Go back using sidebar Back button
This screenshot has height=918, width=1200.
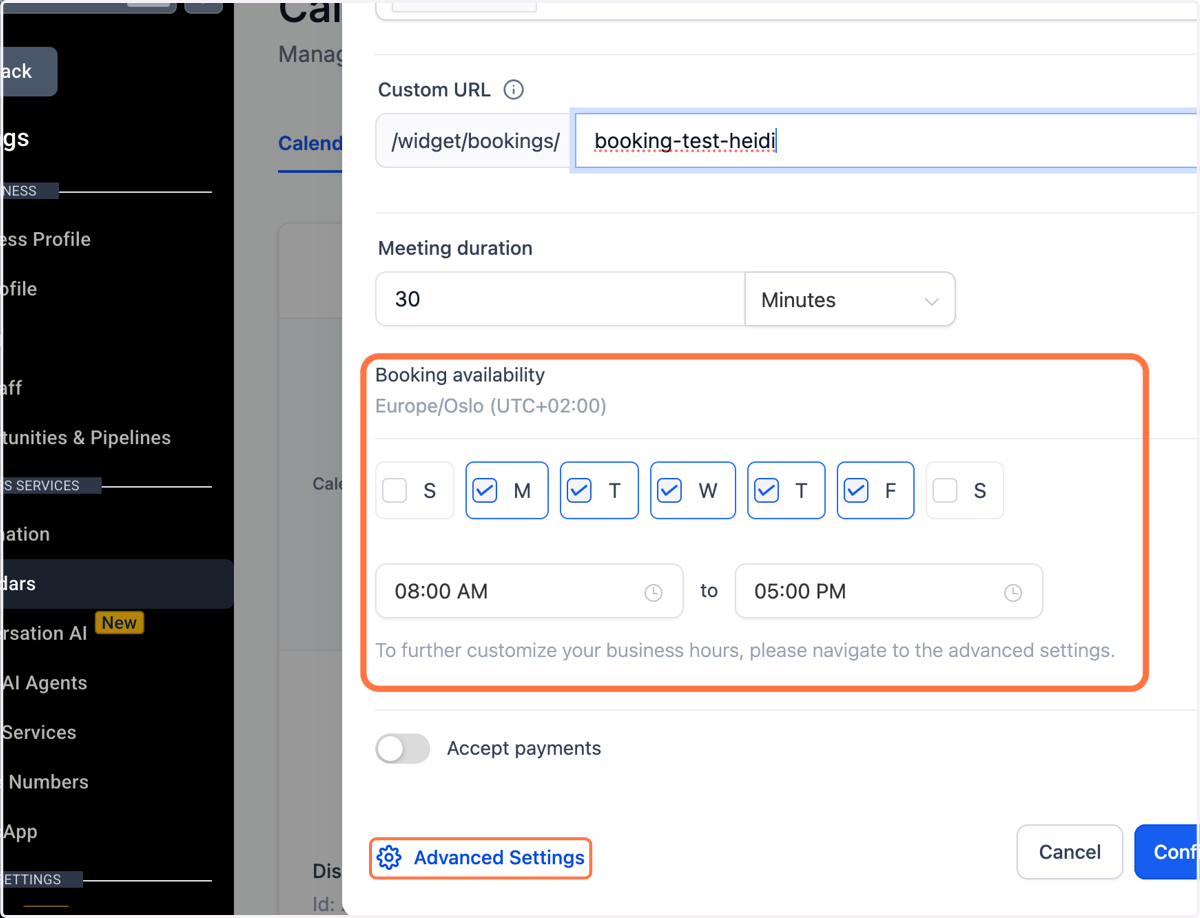(x=28, y=72)
